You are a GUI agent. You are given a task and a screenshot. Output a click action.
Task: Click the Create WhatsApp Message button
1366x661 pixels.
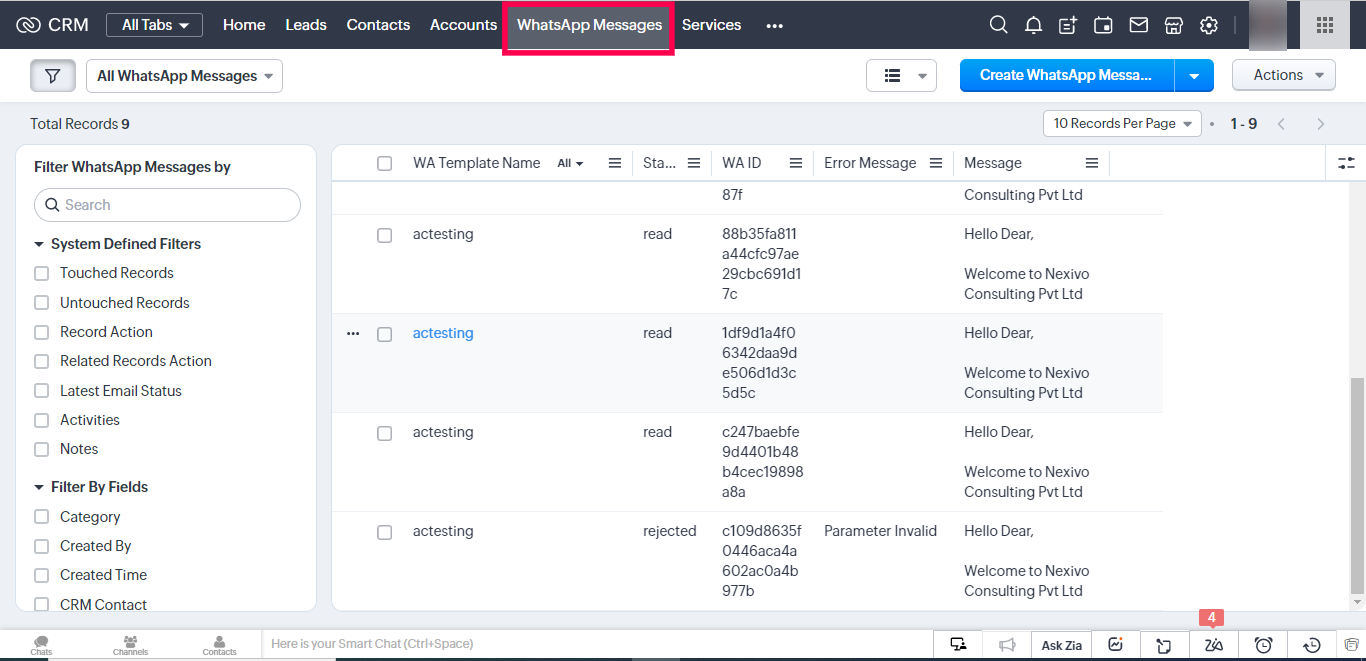point(1066,75)
